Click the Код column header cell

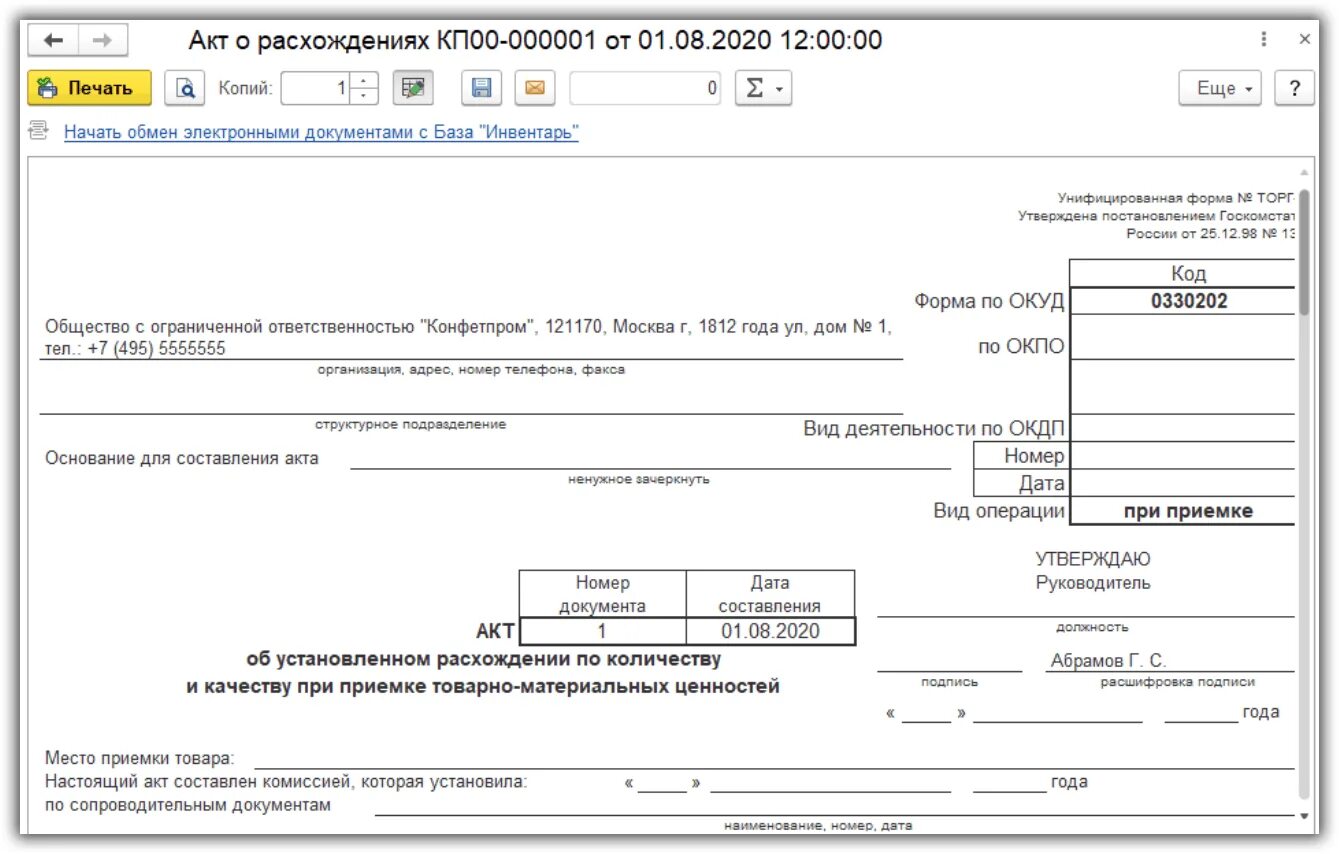coord(1183,273)
